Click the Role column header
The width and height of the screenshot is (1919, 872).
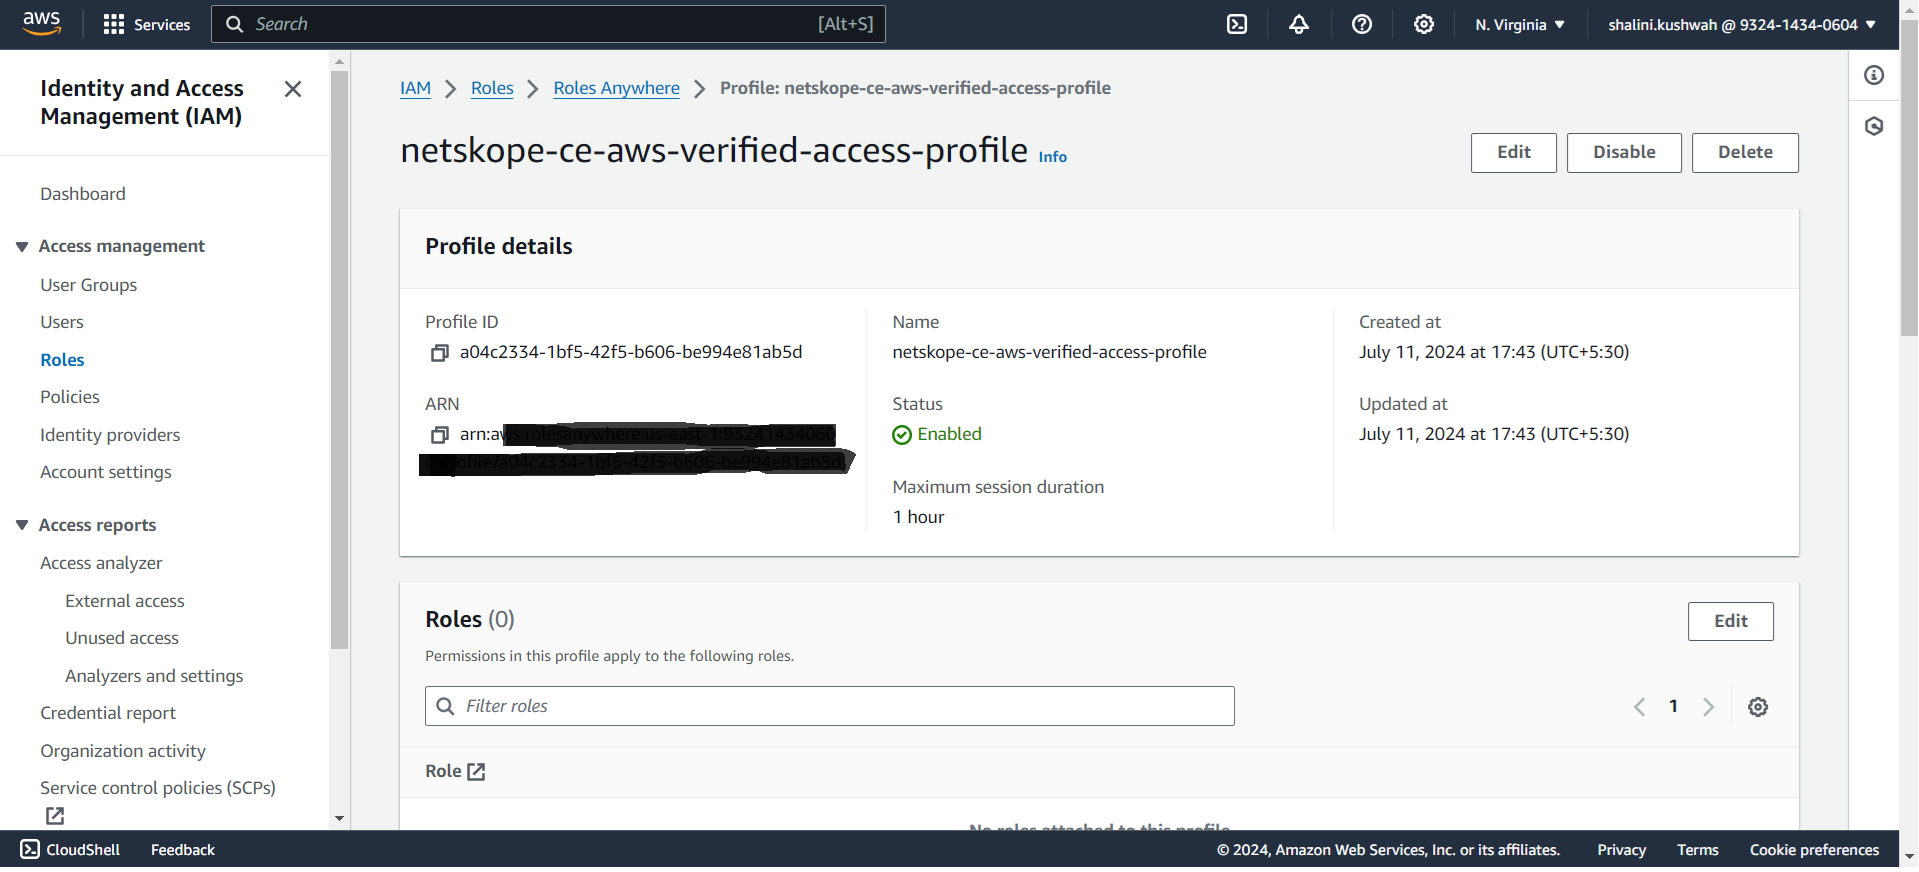click(443, 772)
